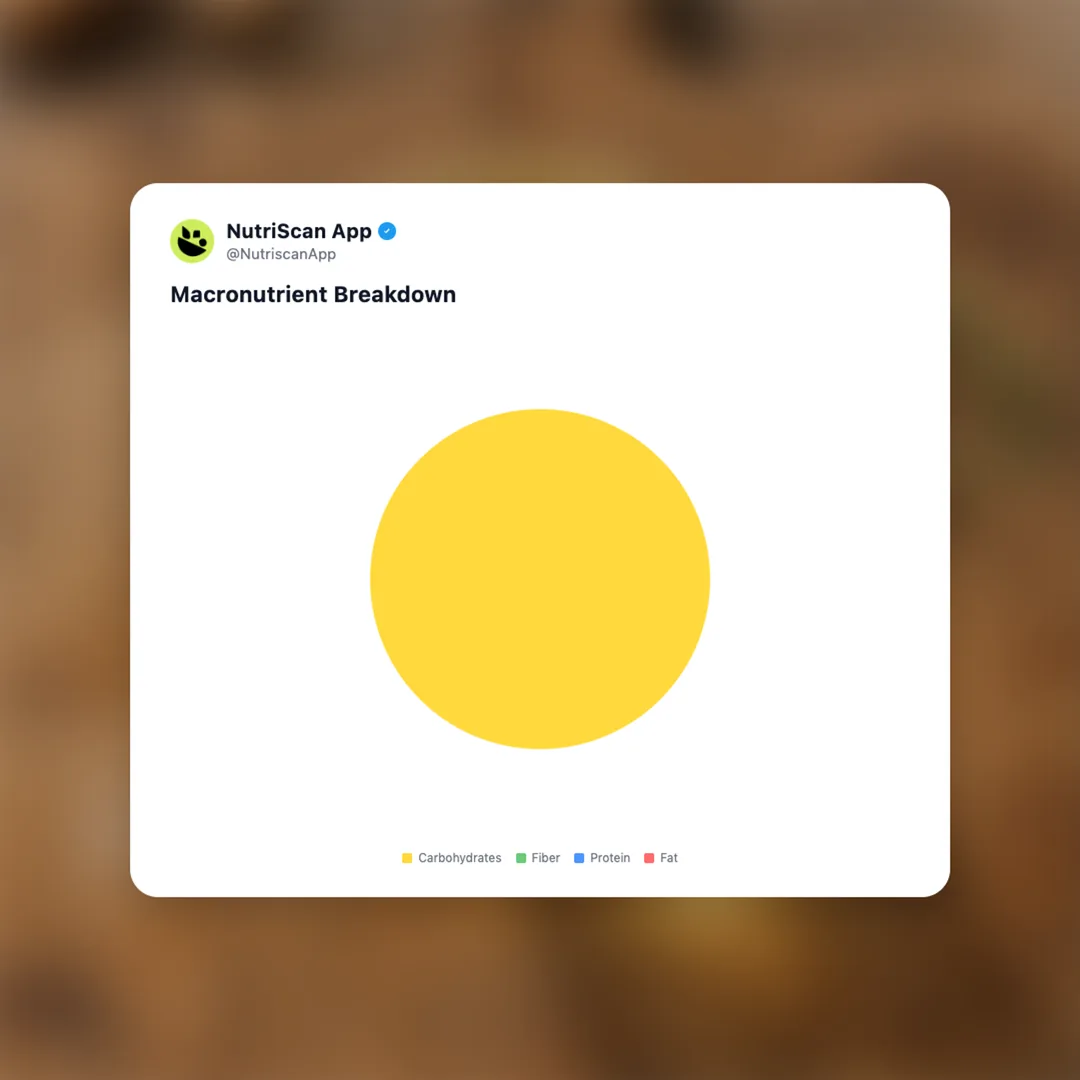Click the blue Protein legend square
The width and height of the screenshot is (1080, 1080).
[579, 858]
